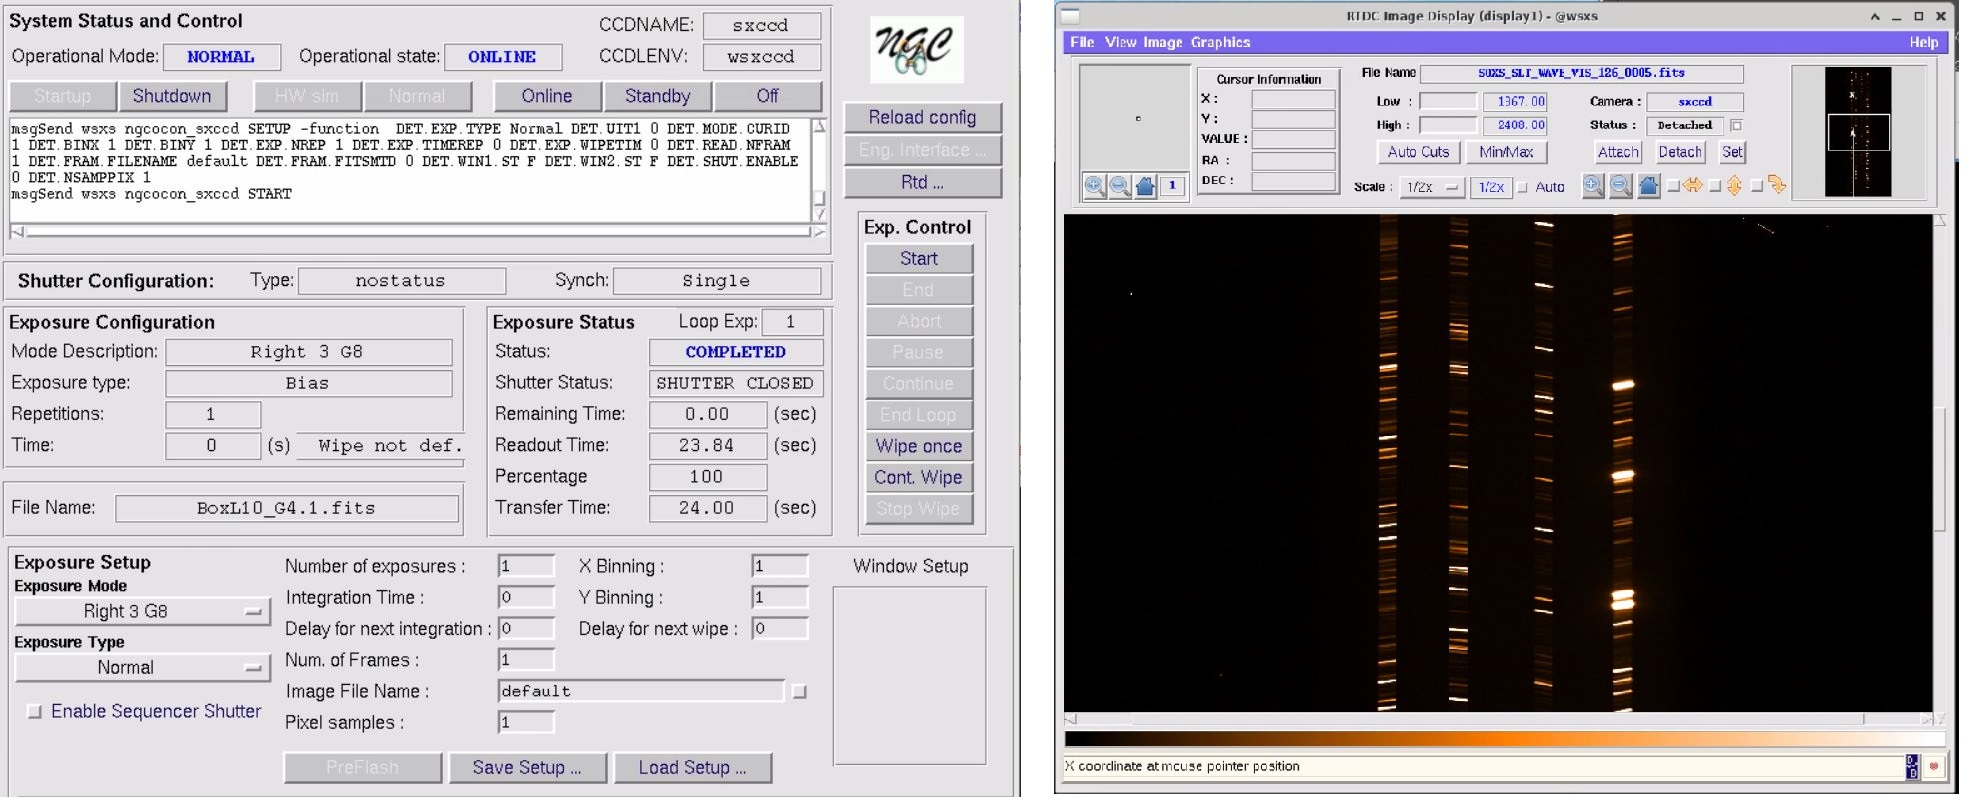
Task: Open the Exposure Mode dropdown Right 3 G8
Action: pyautogui.click(x=142, y=611)
